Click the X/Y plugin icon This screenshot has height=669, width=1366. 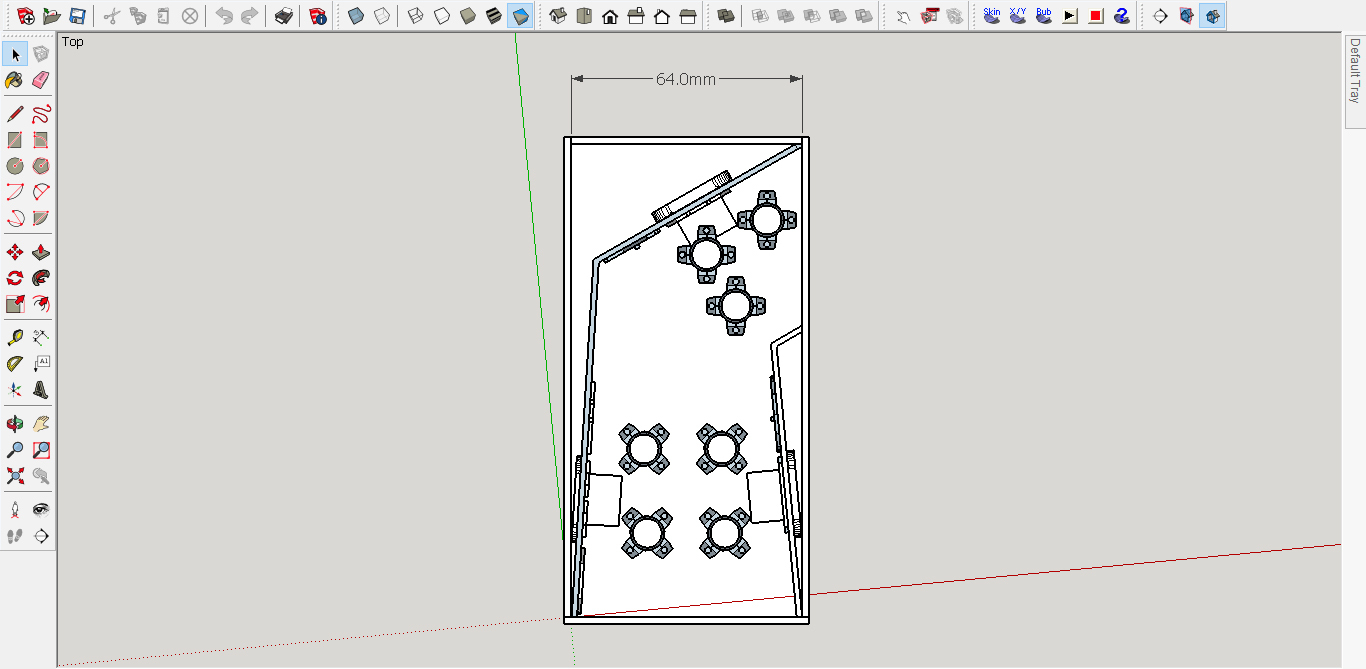click(x=1018, y=16)
